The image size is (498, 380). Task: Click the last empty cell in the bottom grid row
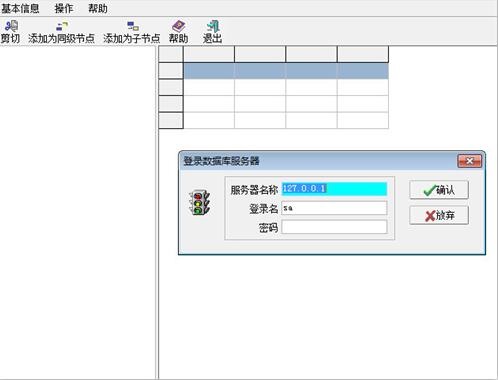coord(363,120)
